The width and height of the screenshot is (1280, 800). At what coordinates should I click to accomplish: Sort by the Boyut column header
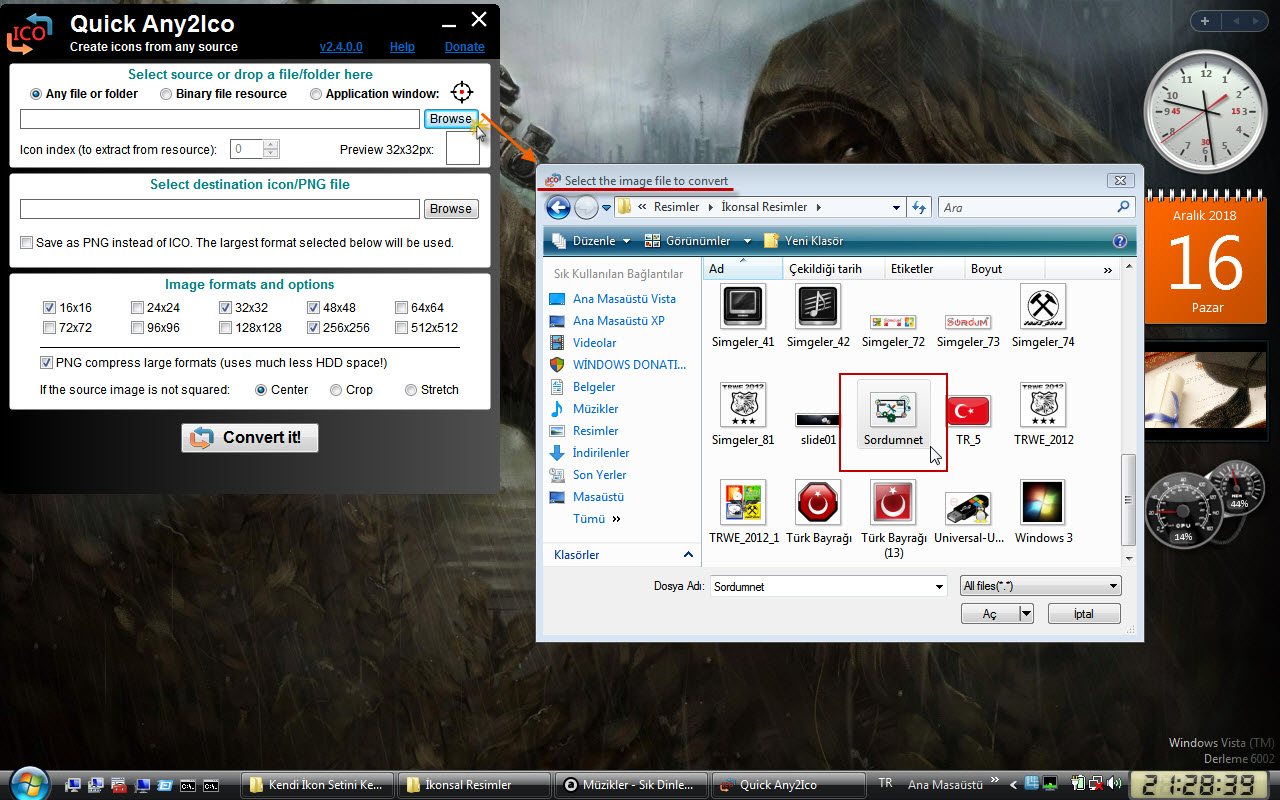pyautogui.click(x=1005, y=269)
